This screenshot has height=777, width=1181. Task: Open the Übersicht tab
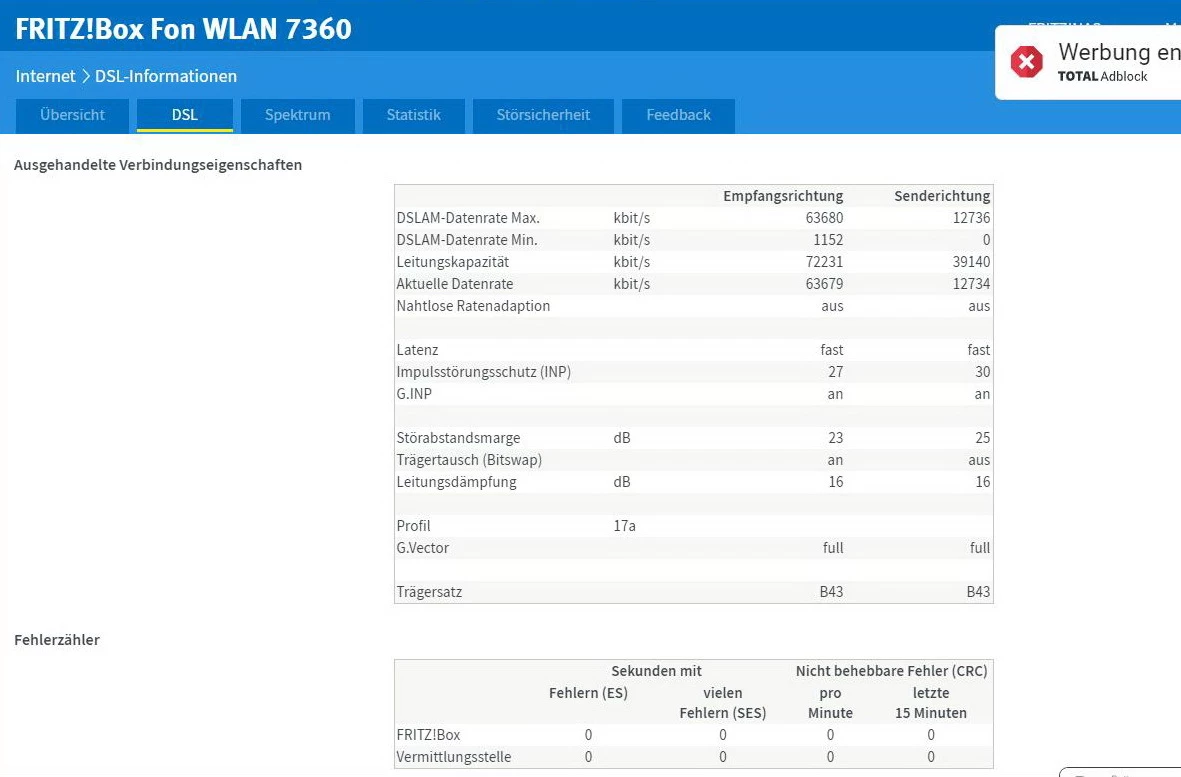(x=72, y=115)
